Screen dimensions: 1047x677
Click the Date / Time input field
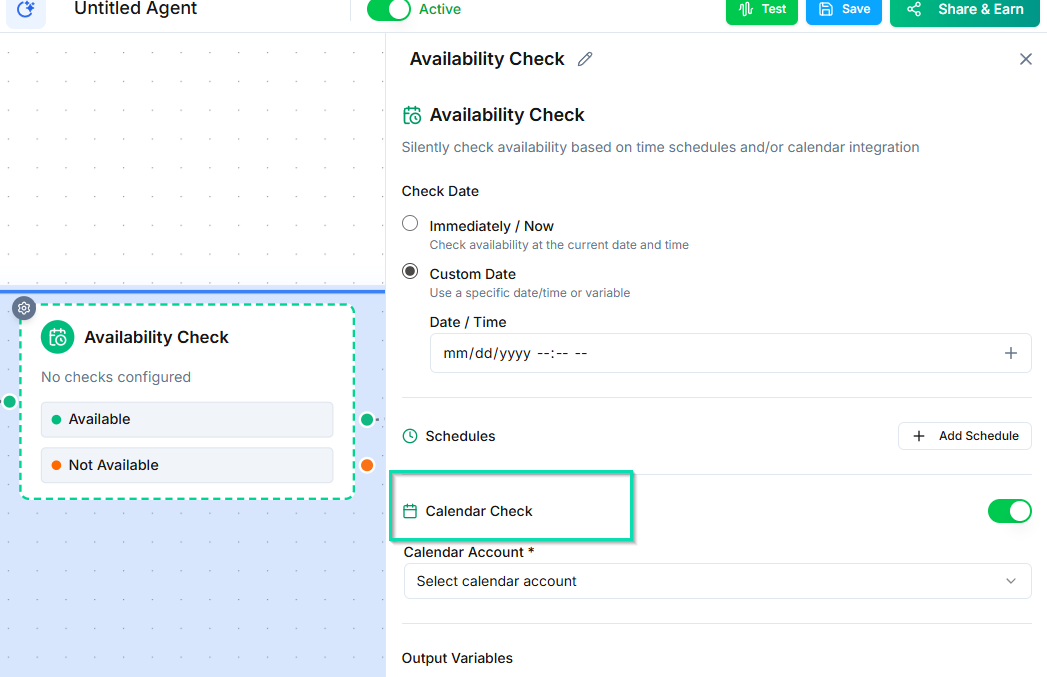coord(700,353)
